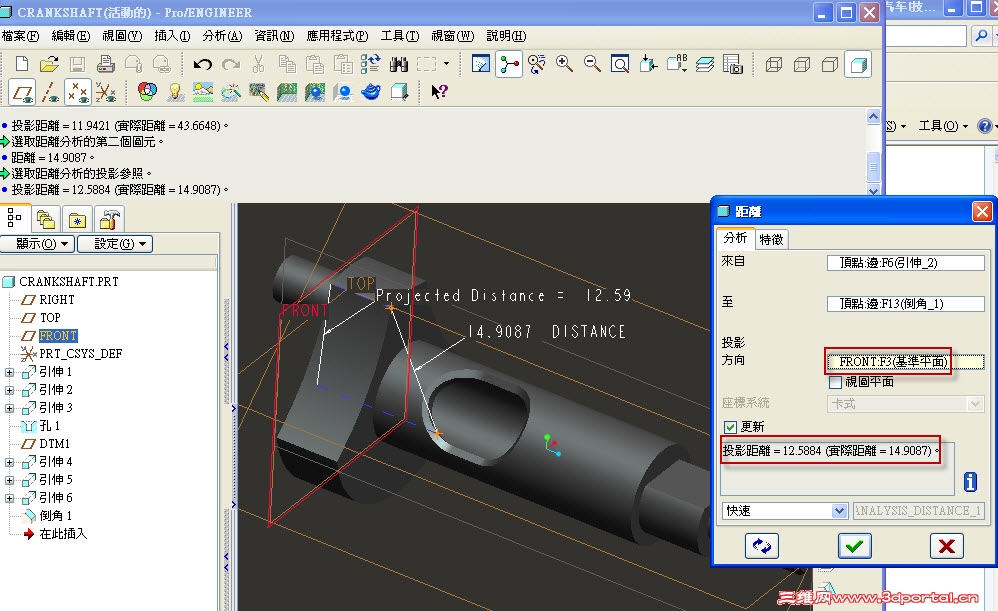Switch to shaded display mode icon

point(857,64)
